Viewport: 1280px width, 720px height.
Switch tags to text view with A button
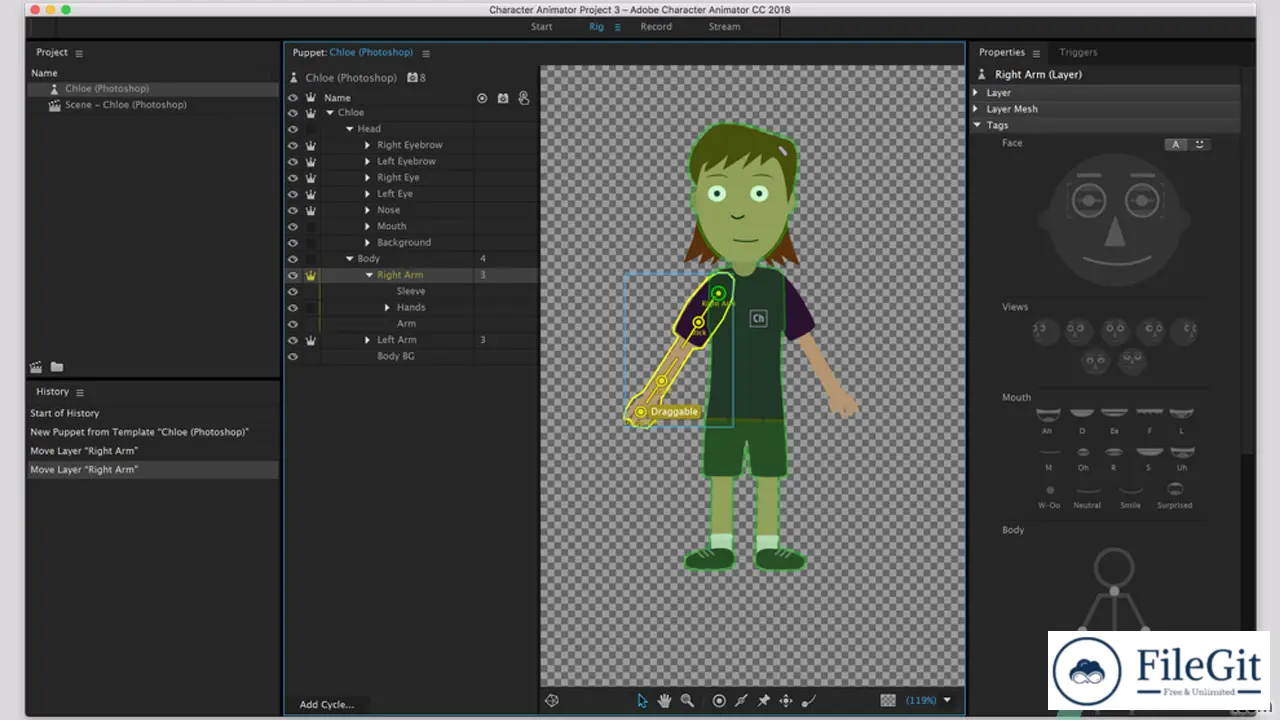click(1176, 144)
